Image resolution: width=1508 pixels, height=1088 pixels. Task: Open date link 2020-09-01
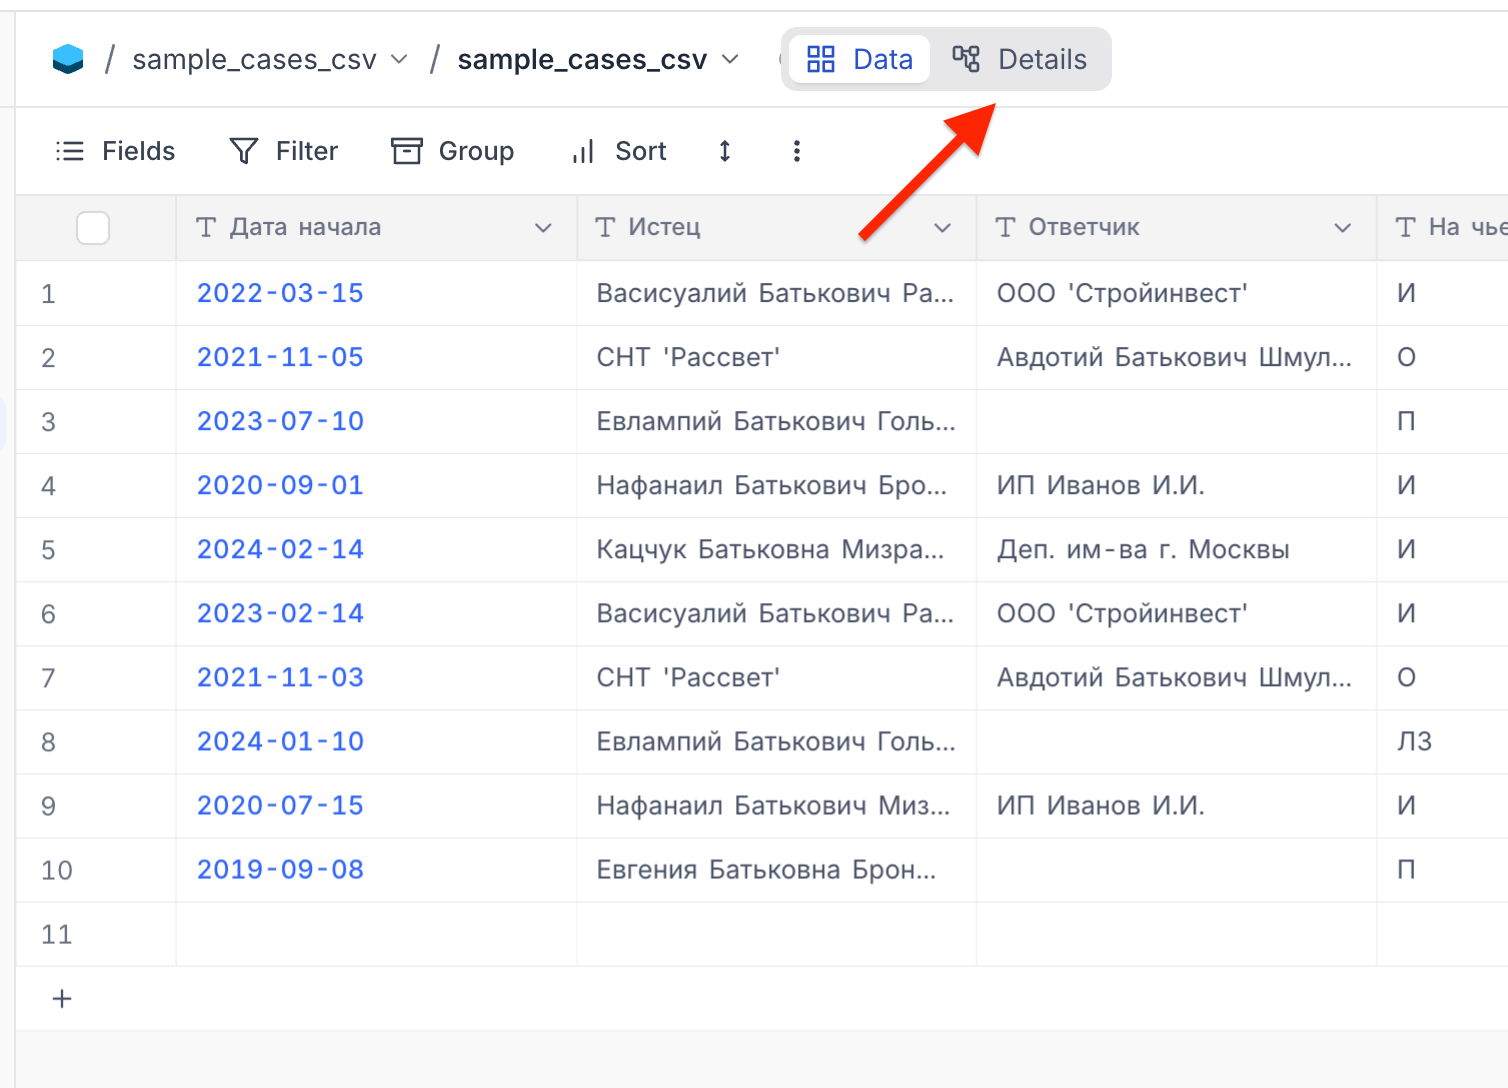[x=280, y=485]
